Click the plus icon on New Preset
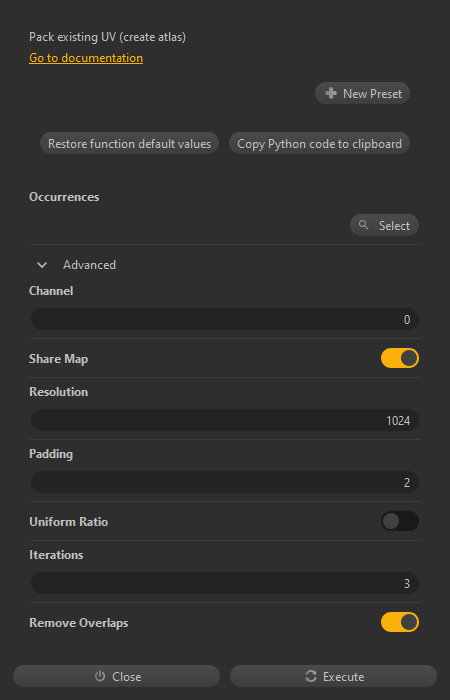 pyautogui.click(x=331, y=93)
